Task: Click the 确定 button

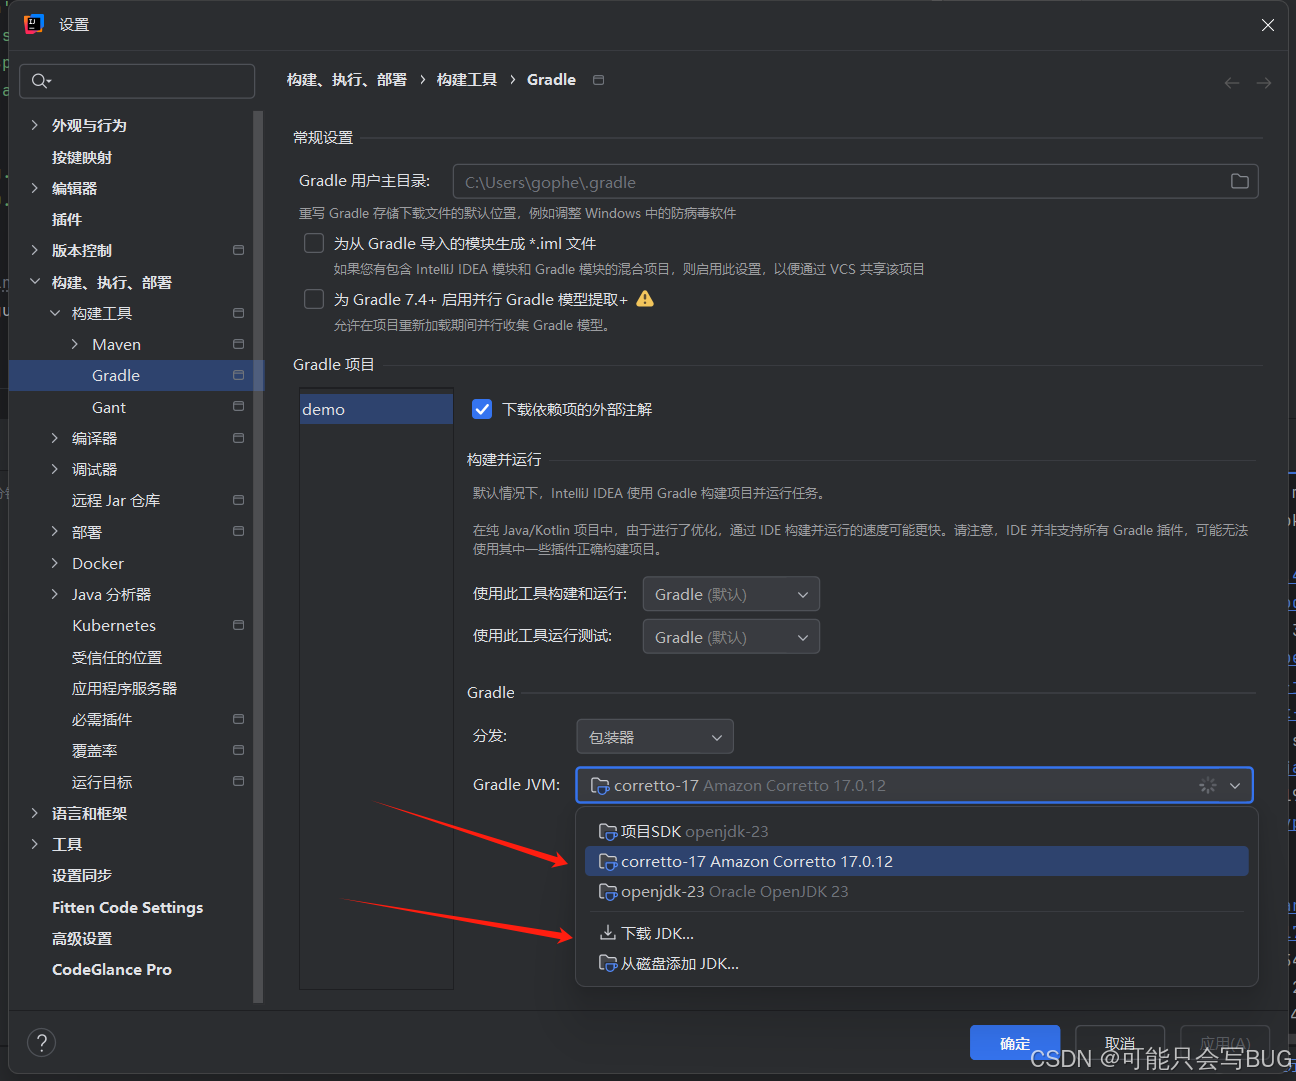Action: [x=1015, y=1043]
